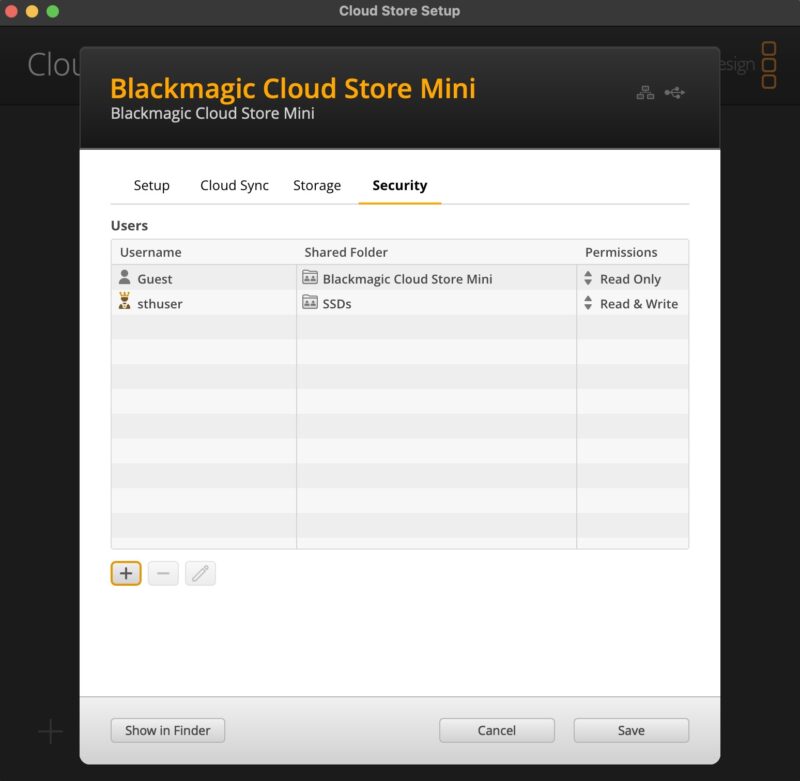
Task: Open the Storage tab
Action: pos(317,185)
